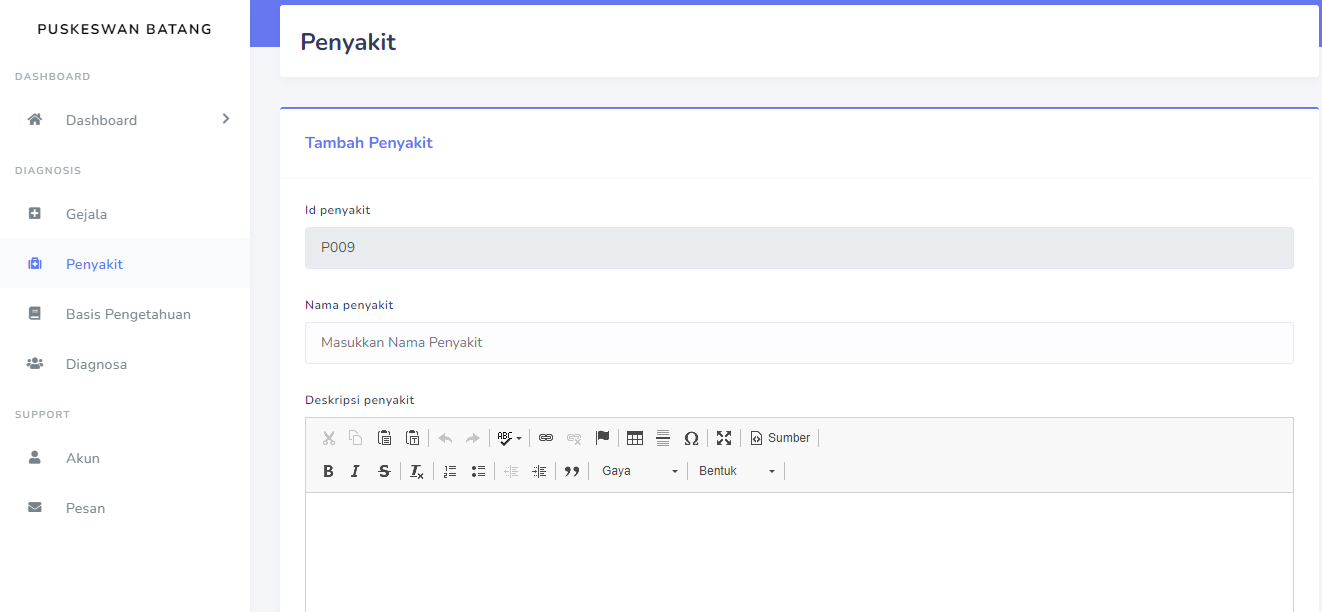Open the Bentuk format dropdown
The width and height of the screenshot is (1322, 612).
tap(736, 470)
